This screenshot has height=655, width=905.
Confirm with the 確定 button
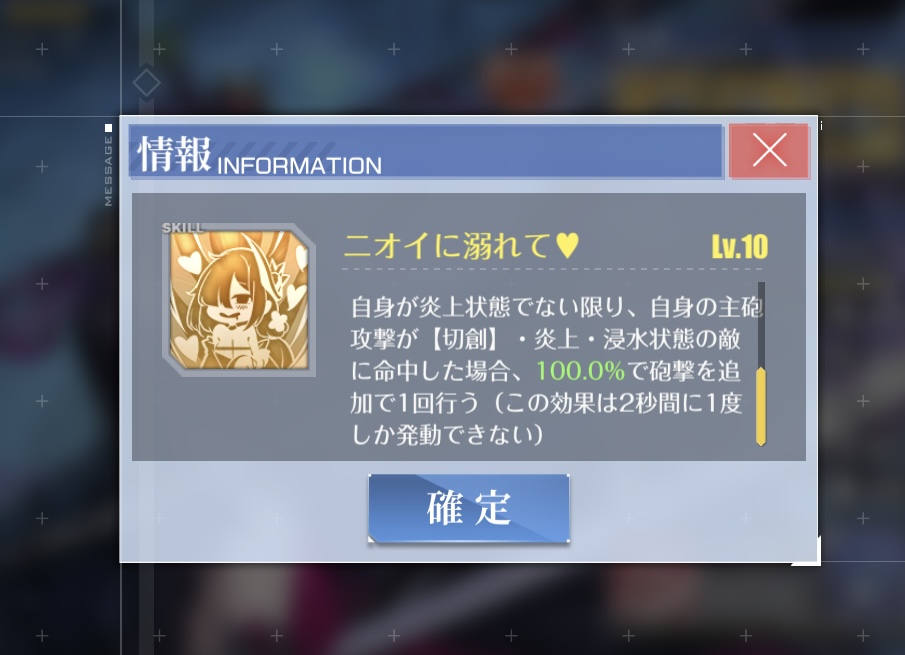point(469,508)
